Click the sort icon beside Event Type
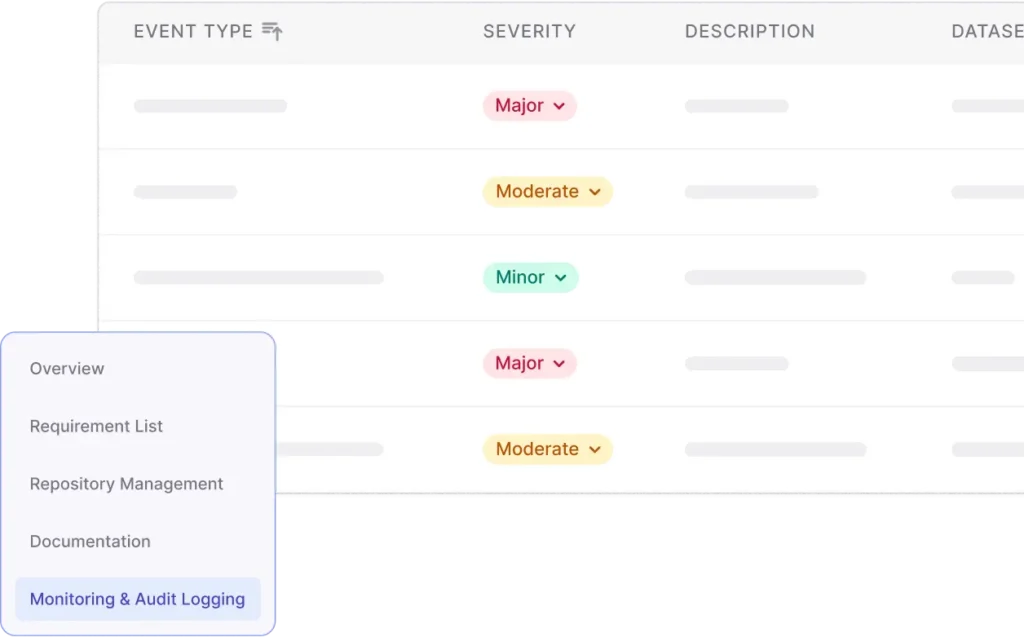 click(x=273, y=32)
